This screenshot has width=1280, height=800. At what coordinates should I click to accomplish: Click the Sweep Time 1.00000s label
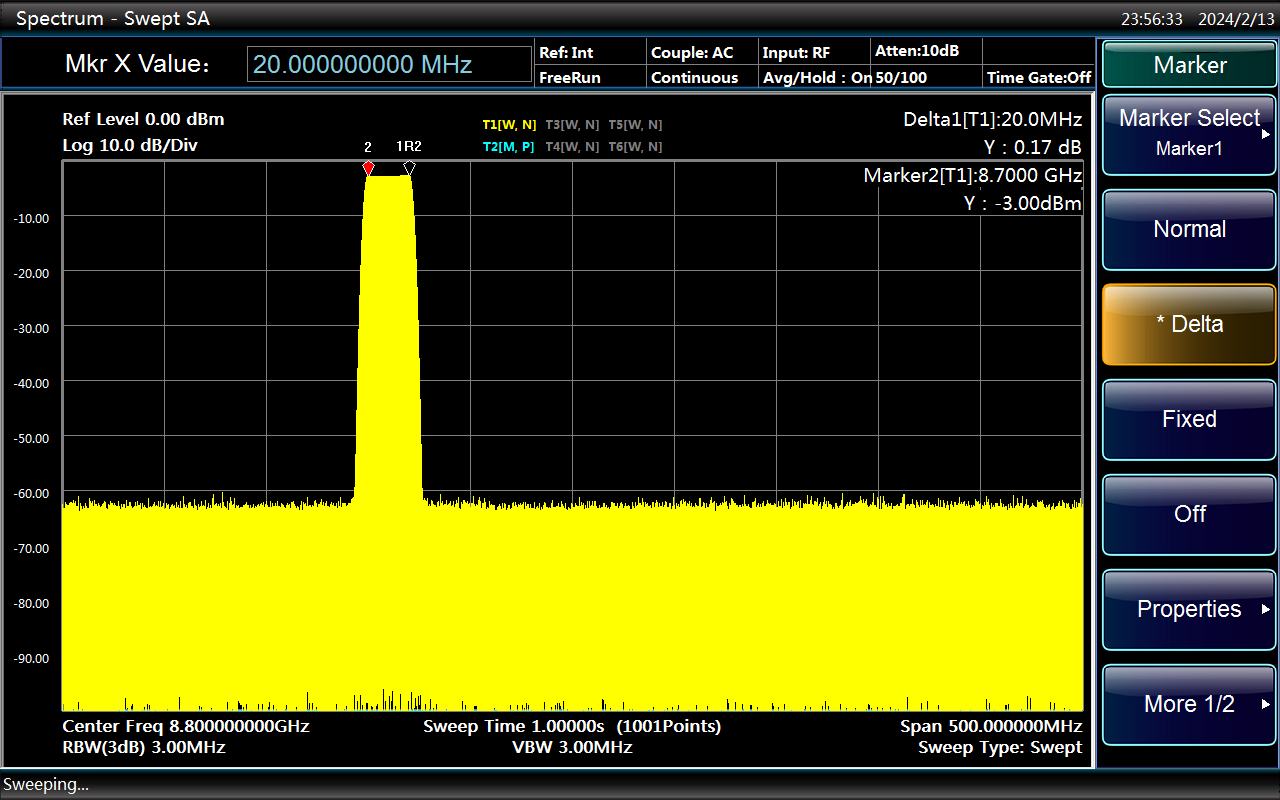point(514,726)
